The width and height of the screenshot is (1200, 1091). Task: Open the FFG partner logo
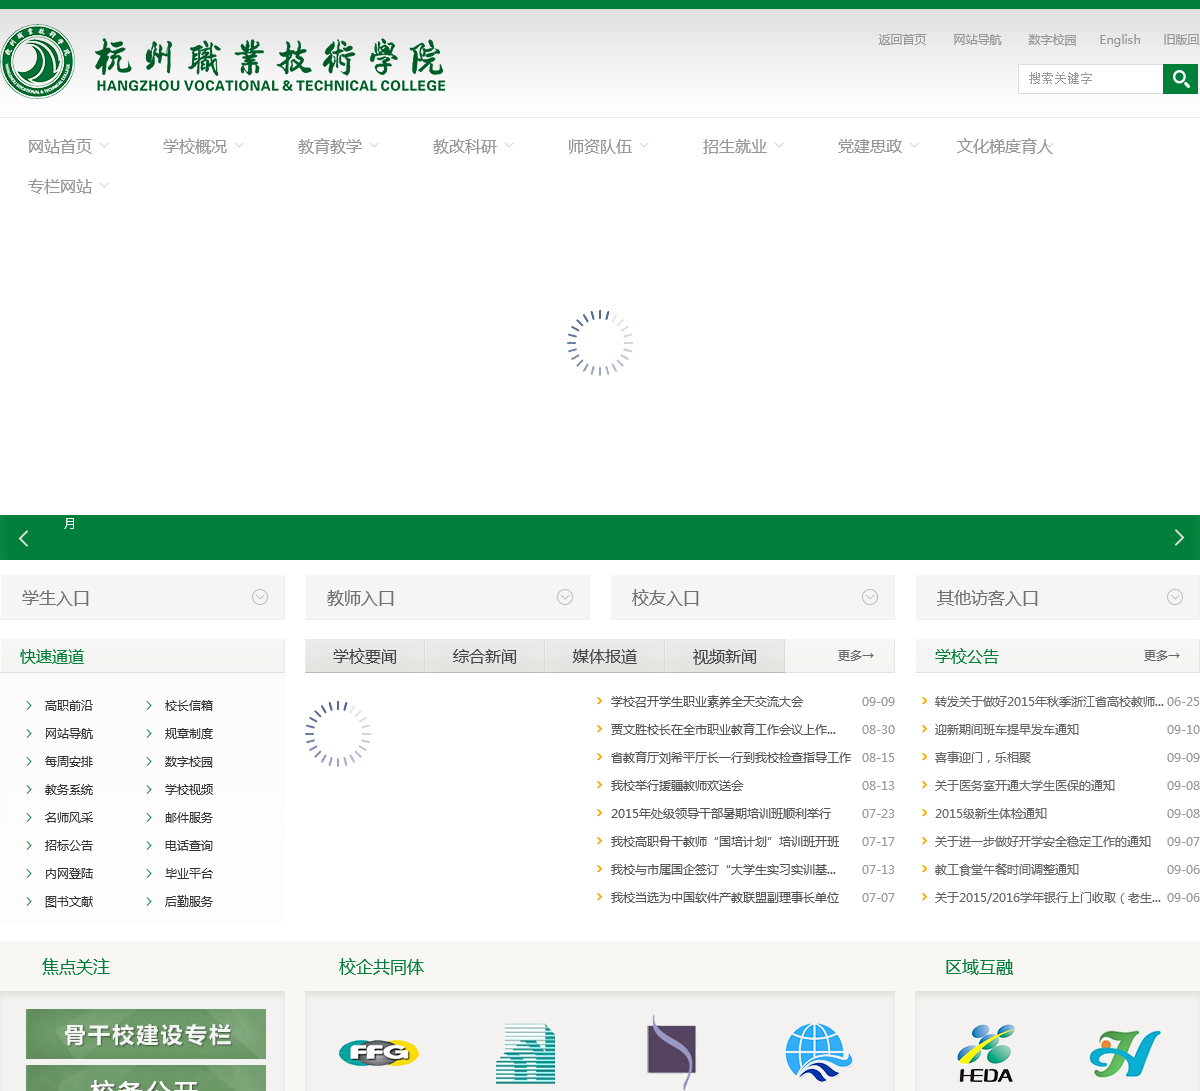378,1052
